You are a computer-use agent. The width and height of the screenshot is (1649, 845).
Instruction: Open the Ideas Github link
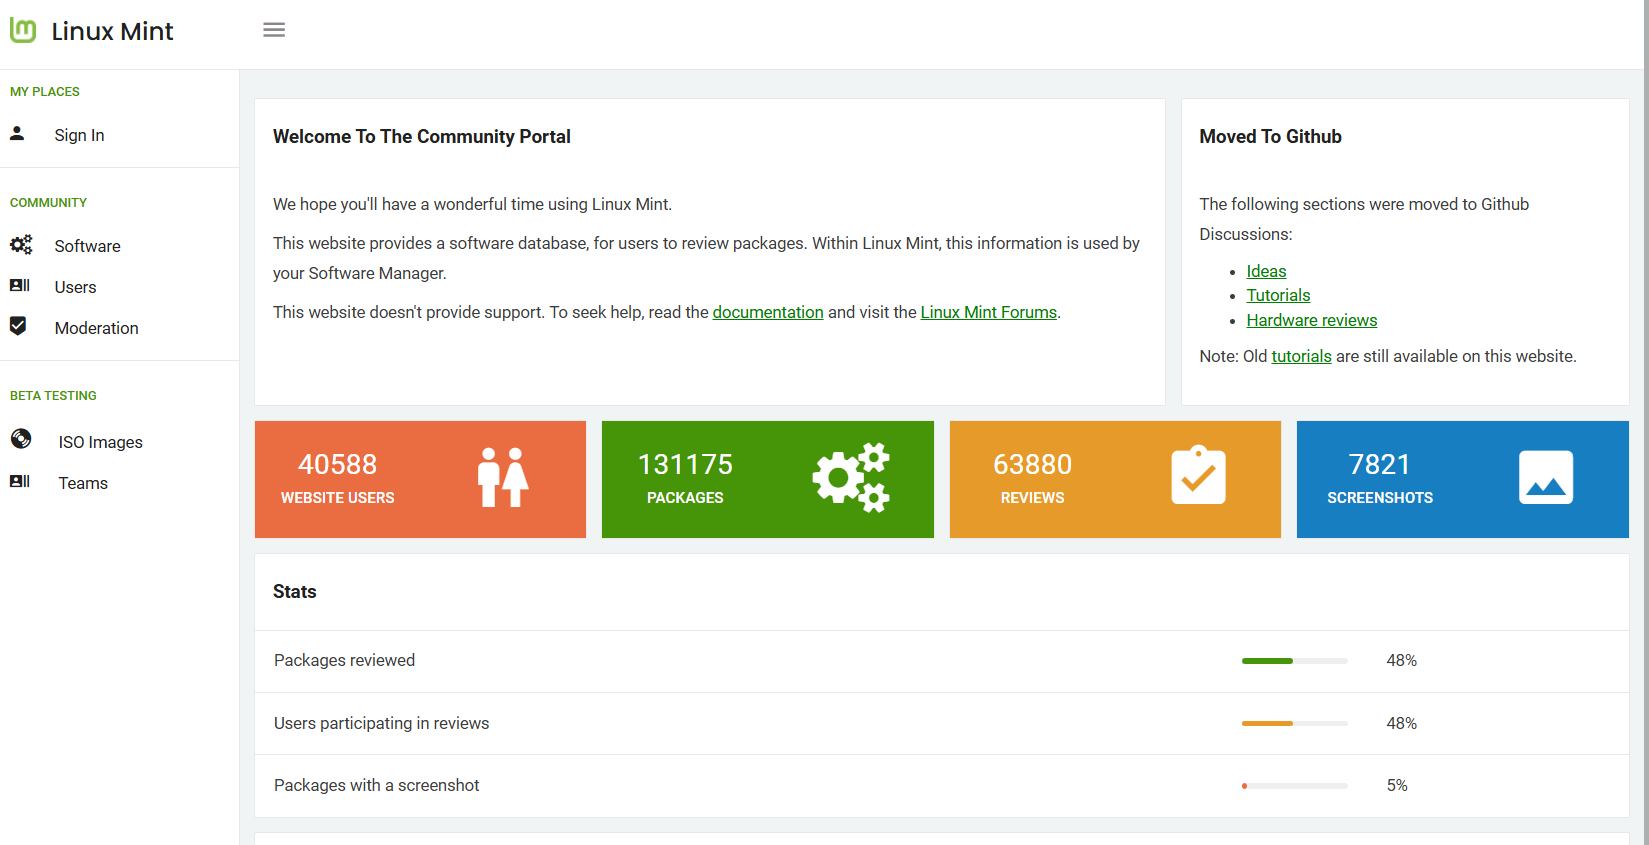pos(1266,271)
